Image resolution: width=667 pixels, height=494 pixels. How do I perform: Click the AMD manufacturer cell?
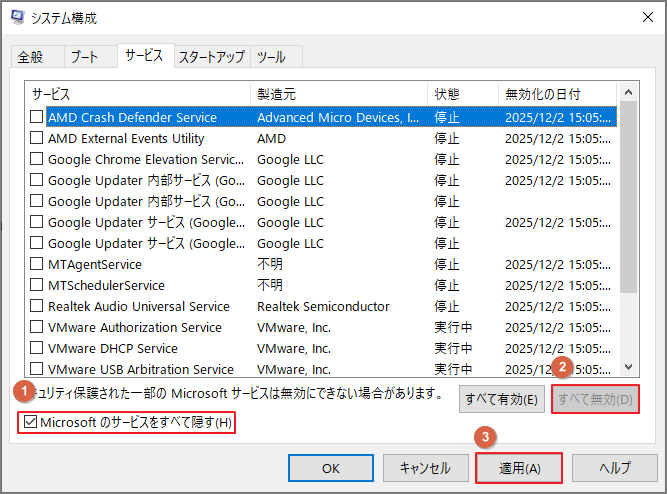271,138
